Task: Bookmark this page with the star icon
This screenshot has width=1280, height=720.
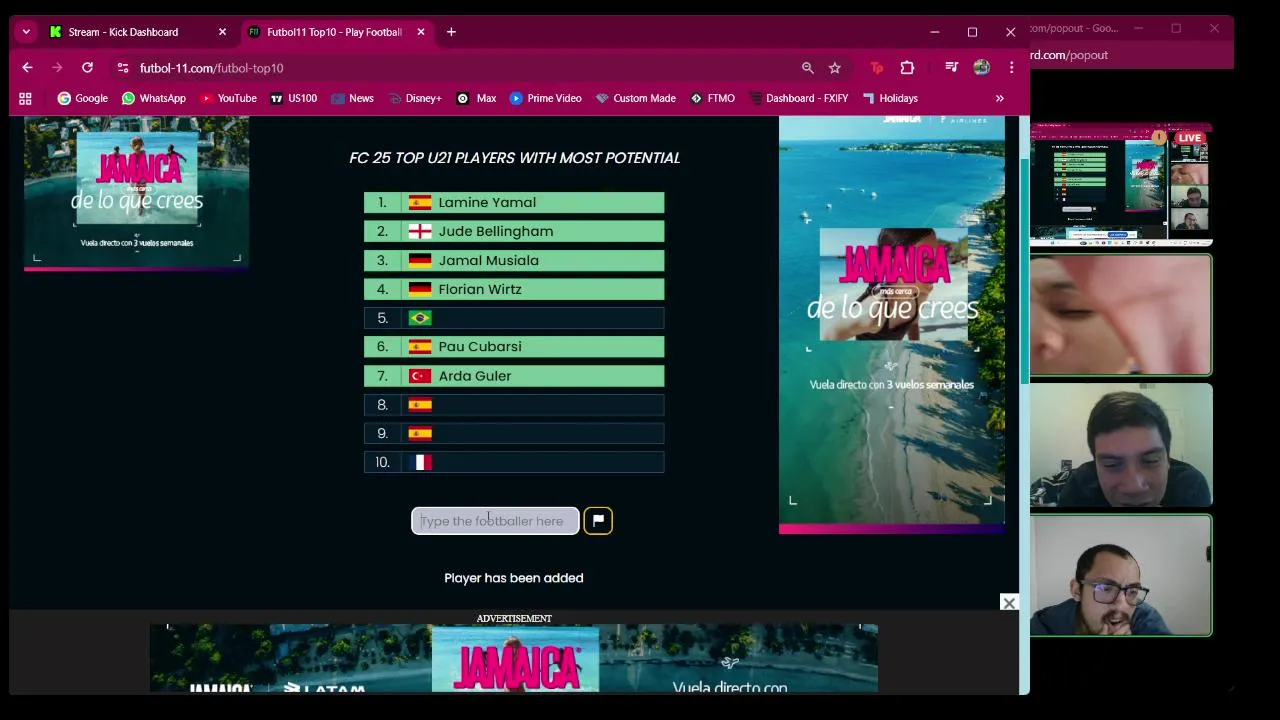Action: coord(835,68)
